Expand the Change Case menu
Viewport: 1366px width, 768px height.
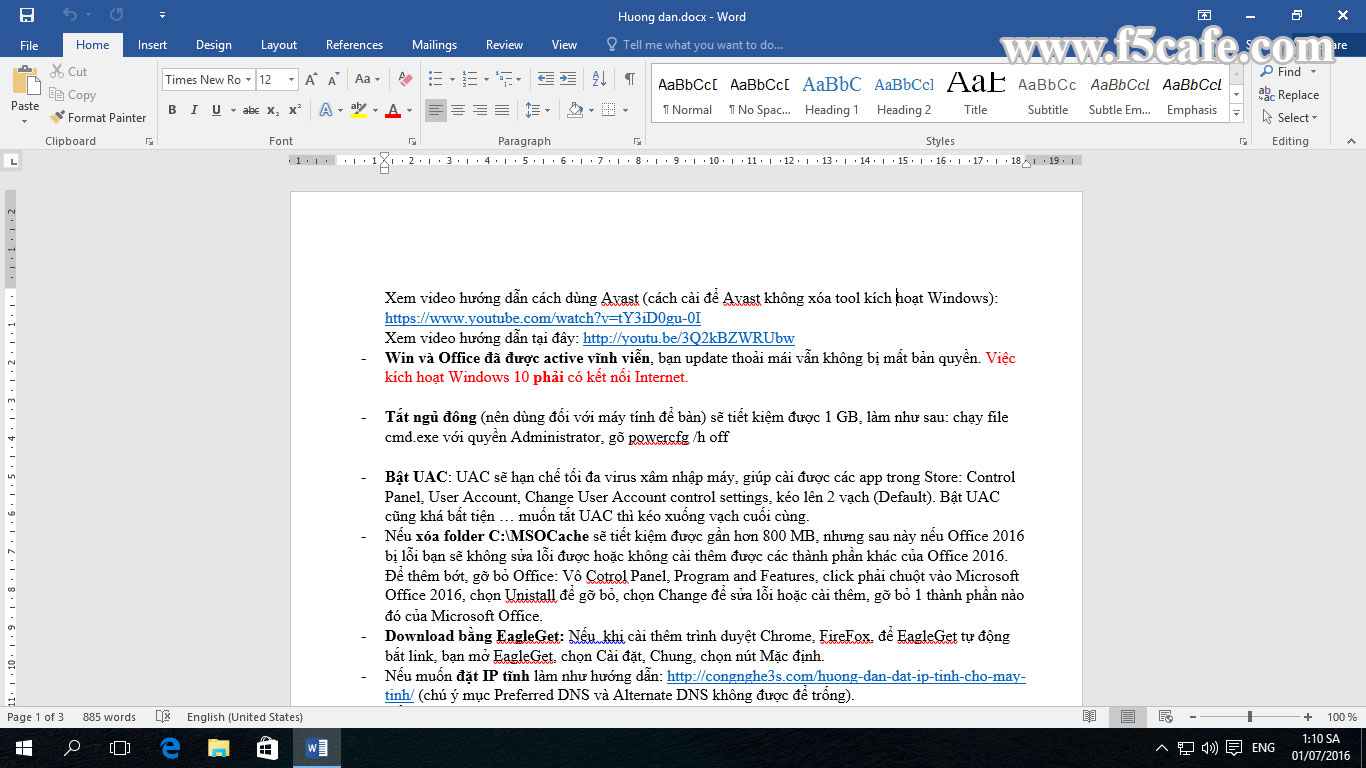coord(367,80)
